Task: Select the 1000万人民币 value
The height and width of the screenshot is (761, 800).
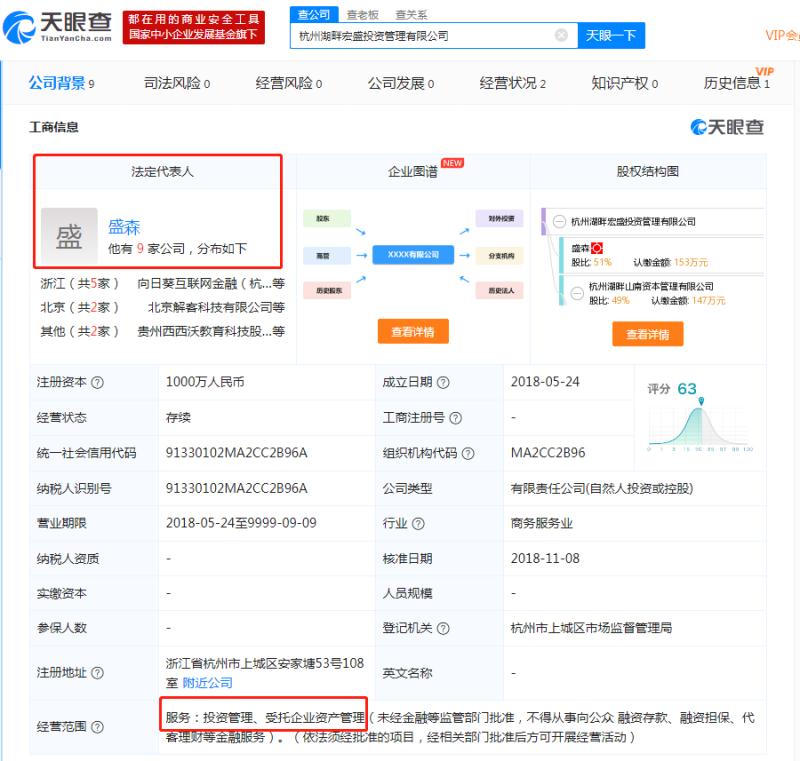Action: (x=205, y=382)
